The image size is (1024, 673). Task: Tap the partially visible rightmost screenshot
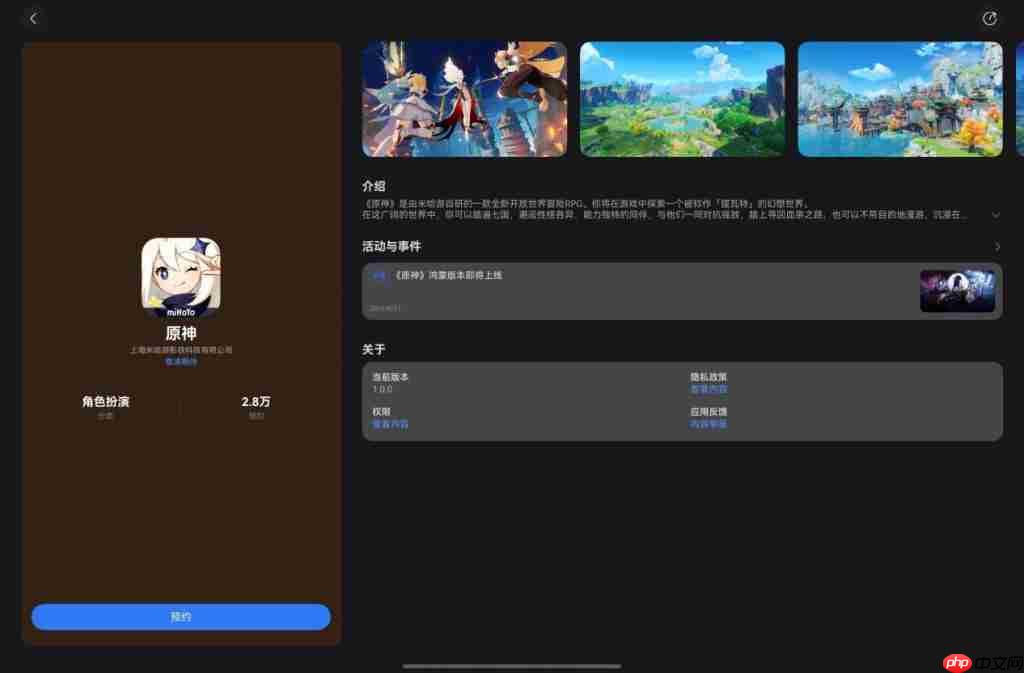pos(1019,98)
